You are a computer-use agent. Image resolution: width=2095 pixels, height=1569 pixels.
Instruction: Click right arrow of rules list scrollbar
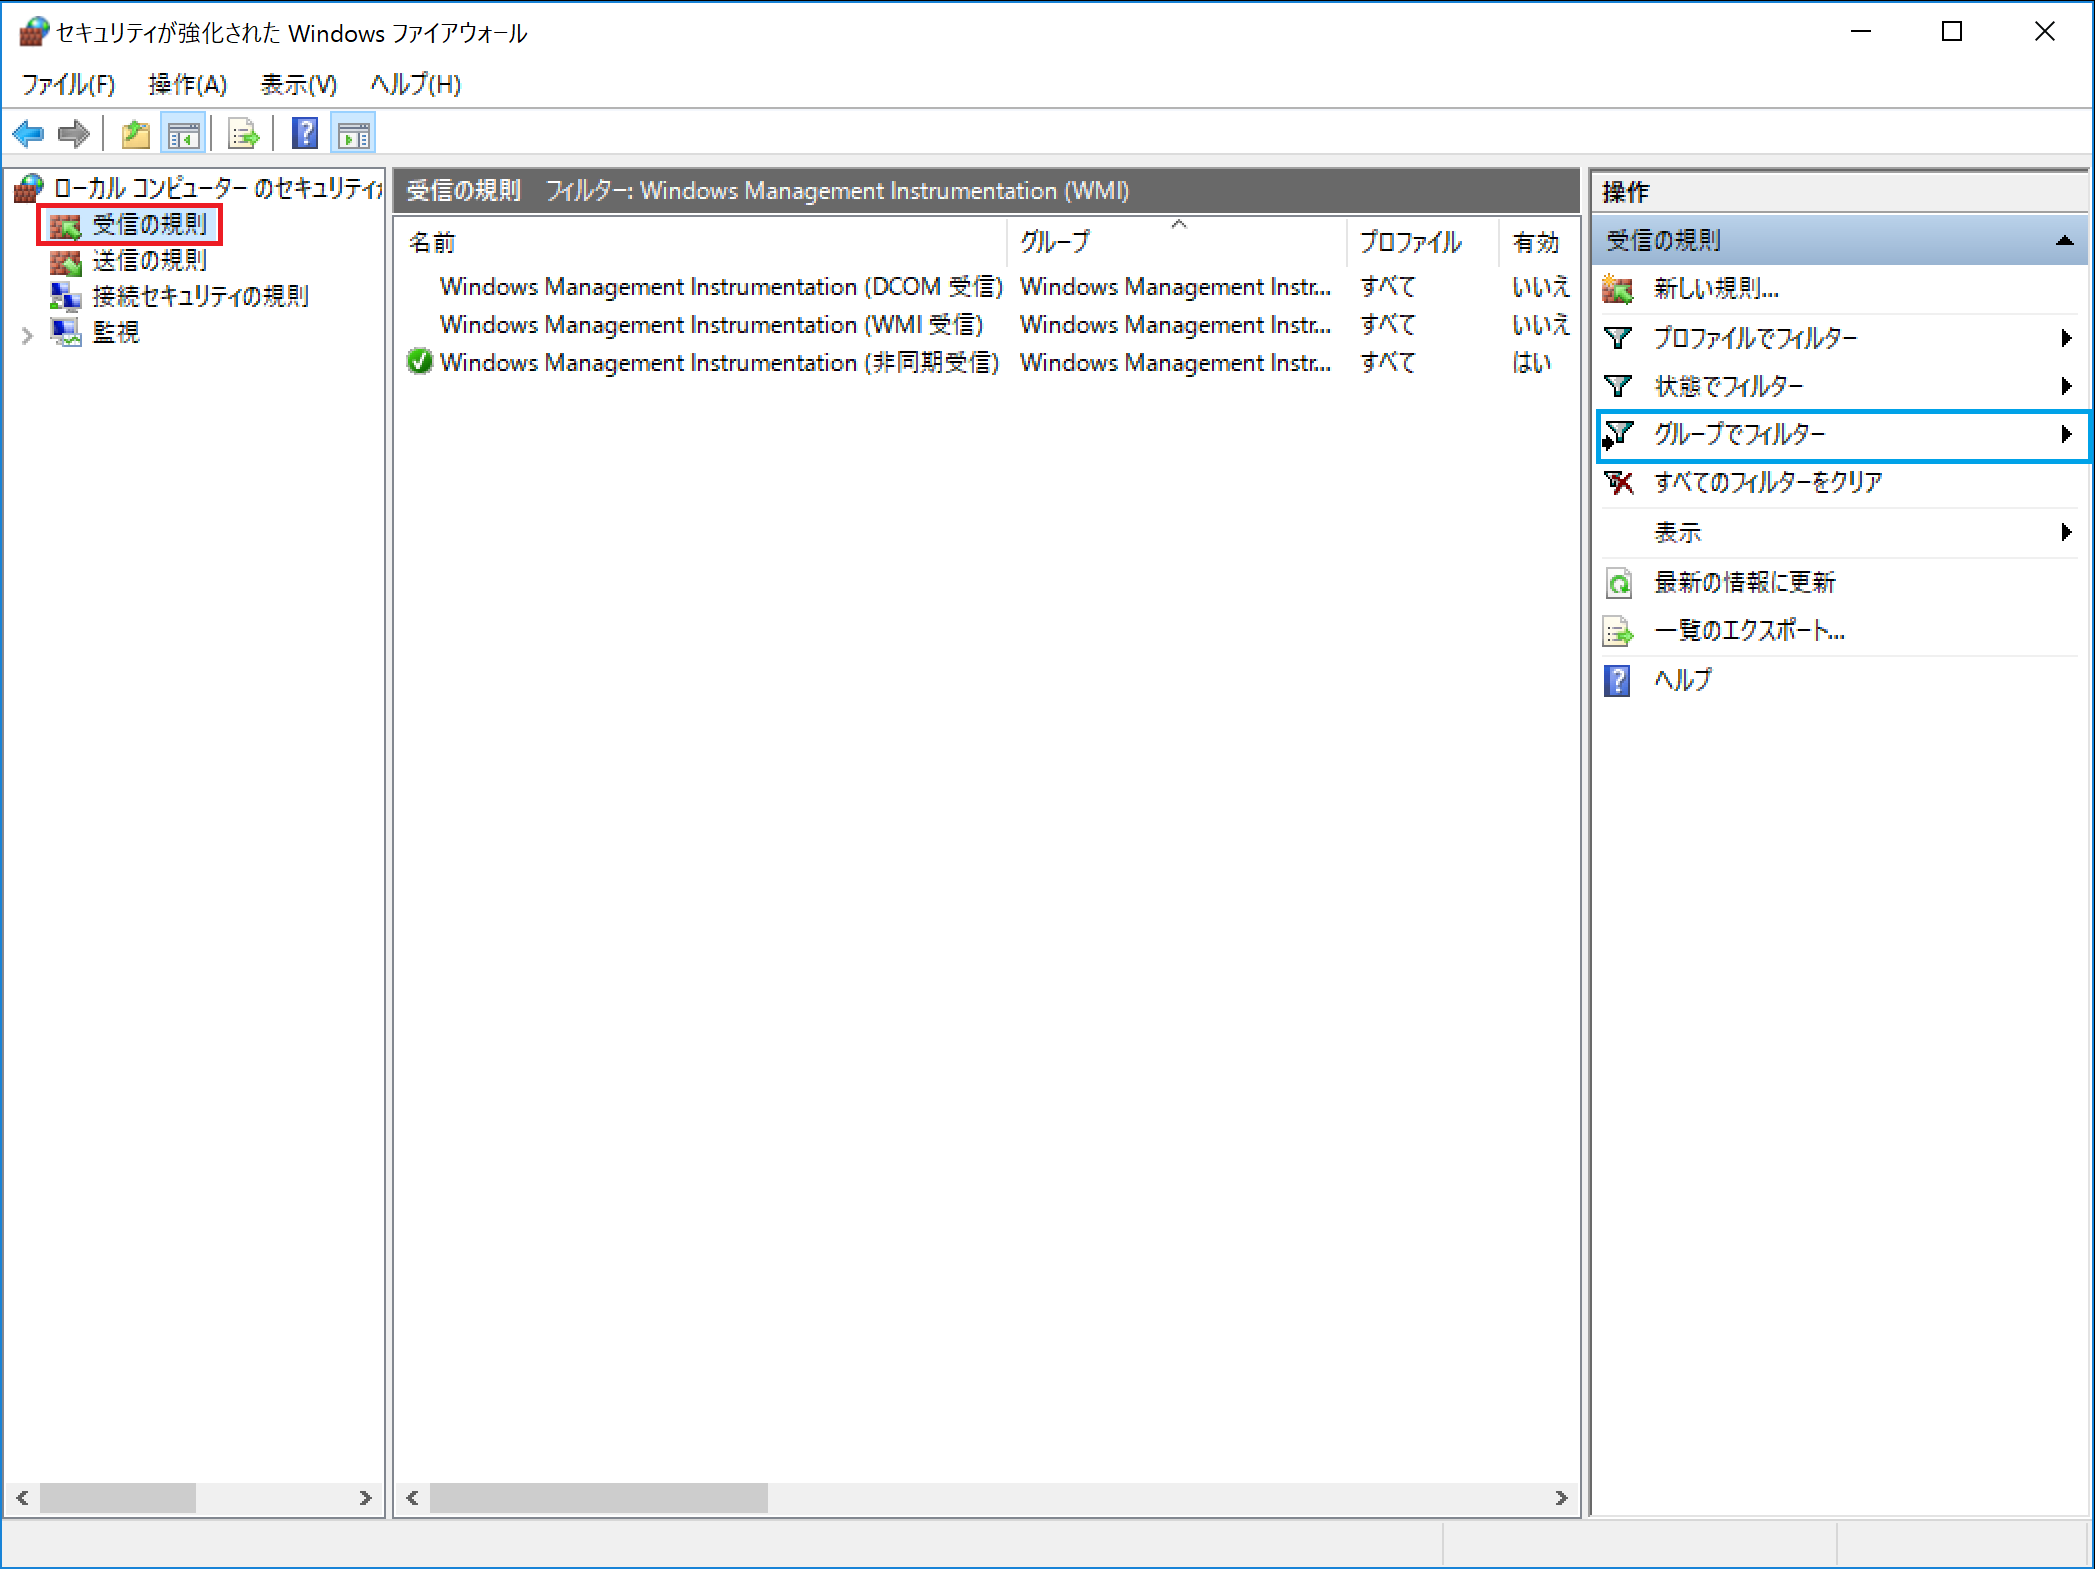pos(1561,1498)
